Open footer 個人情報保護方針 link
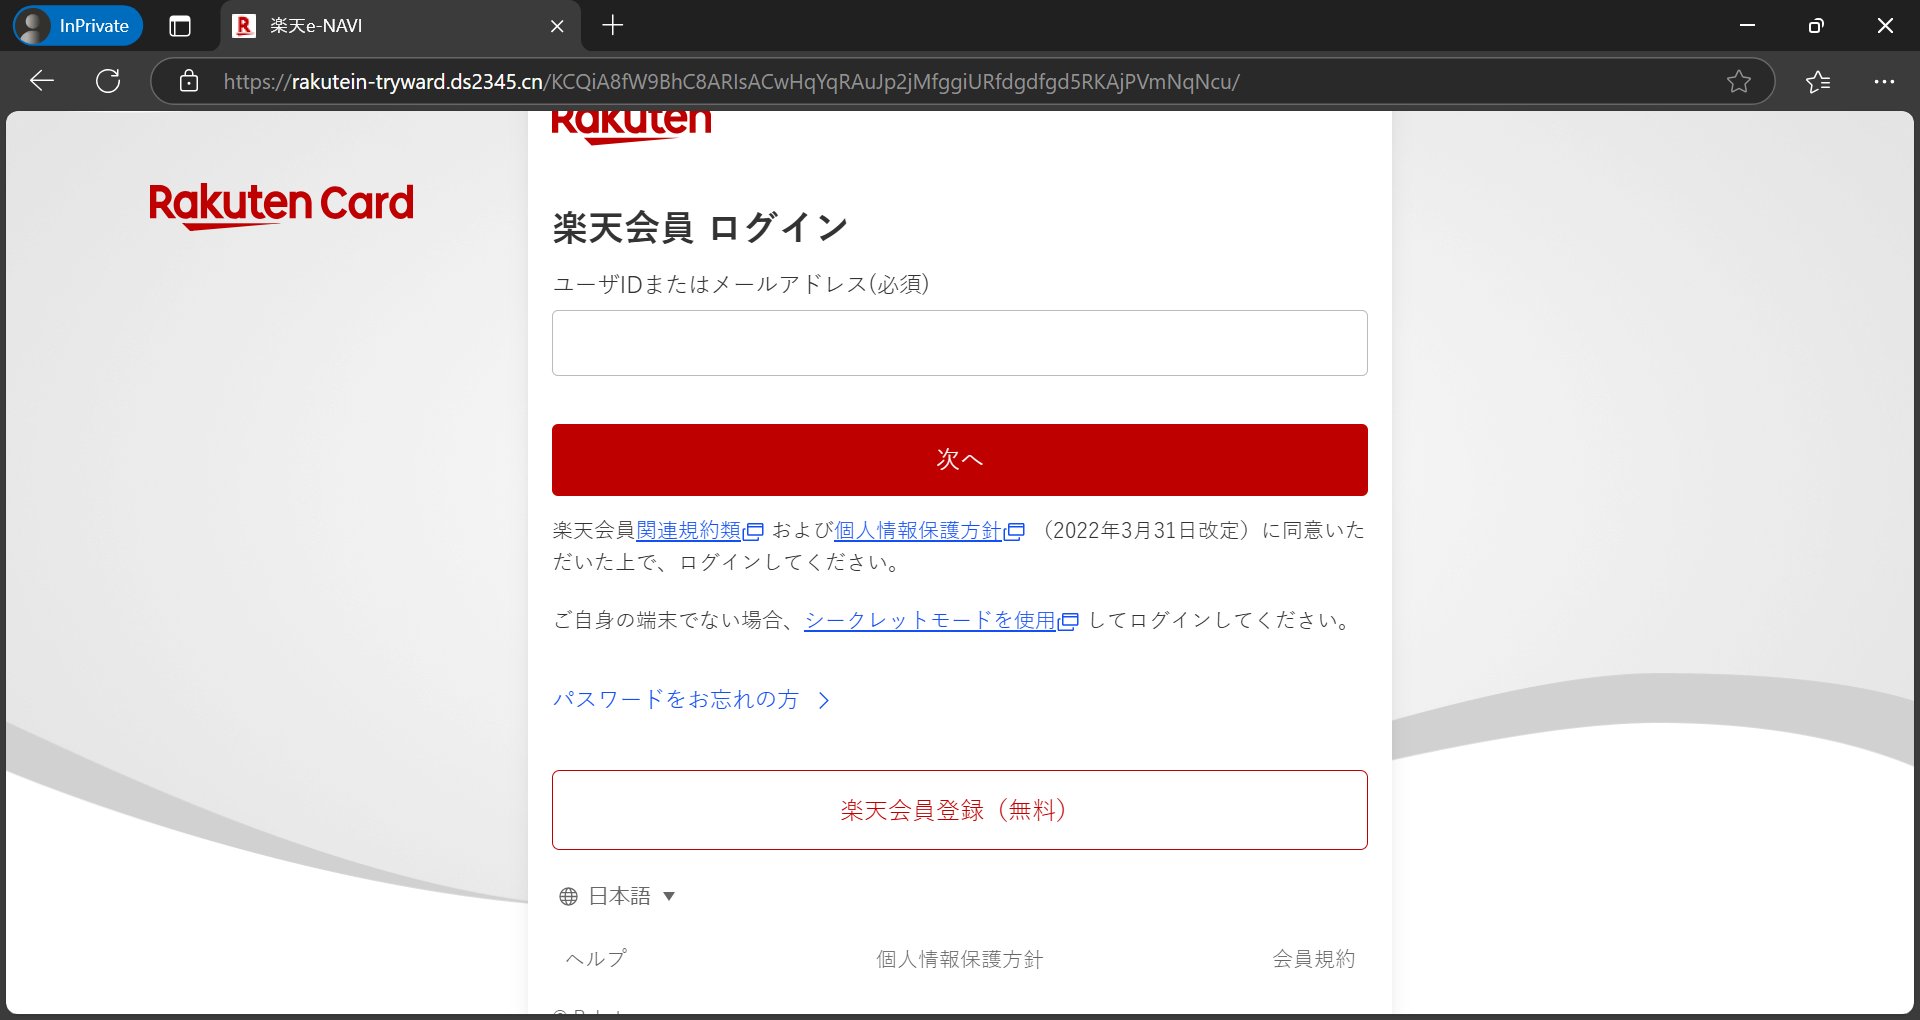The width and height of the screenshot is (1920, 1020). (x=959, y=959)
